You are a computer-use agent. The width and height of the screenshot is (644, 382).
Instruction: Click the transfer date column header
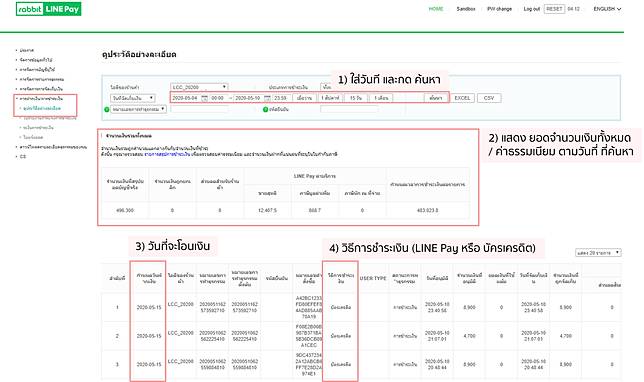pyautogui.click(x=149, y=278)
